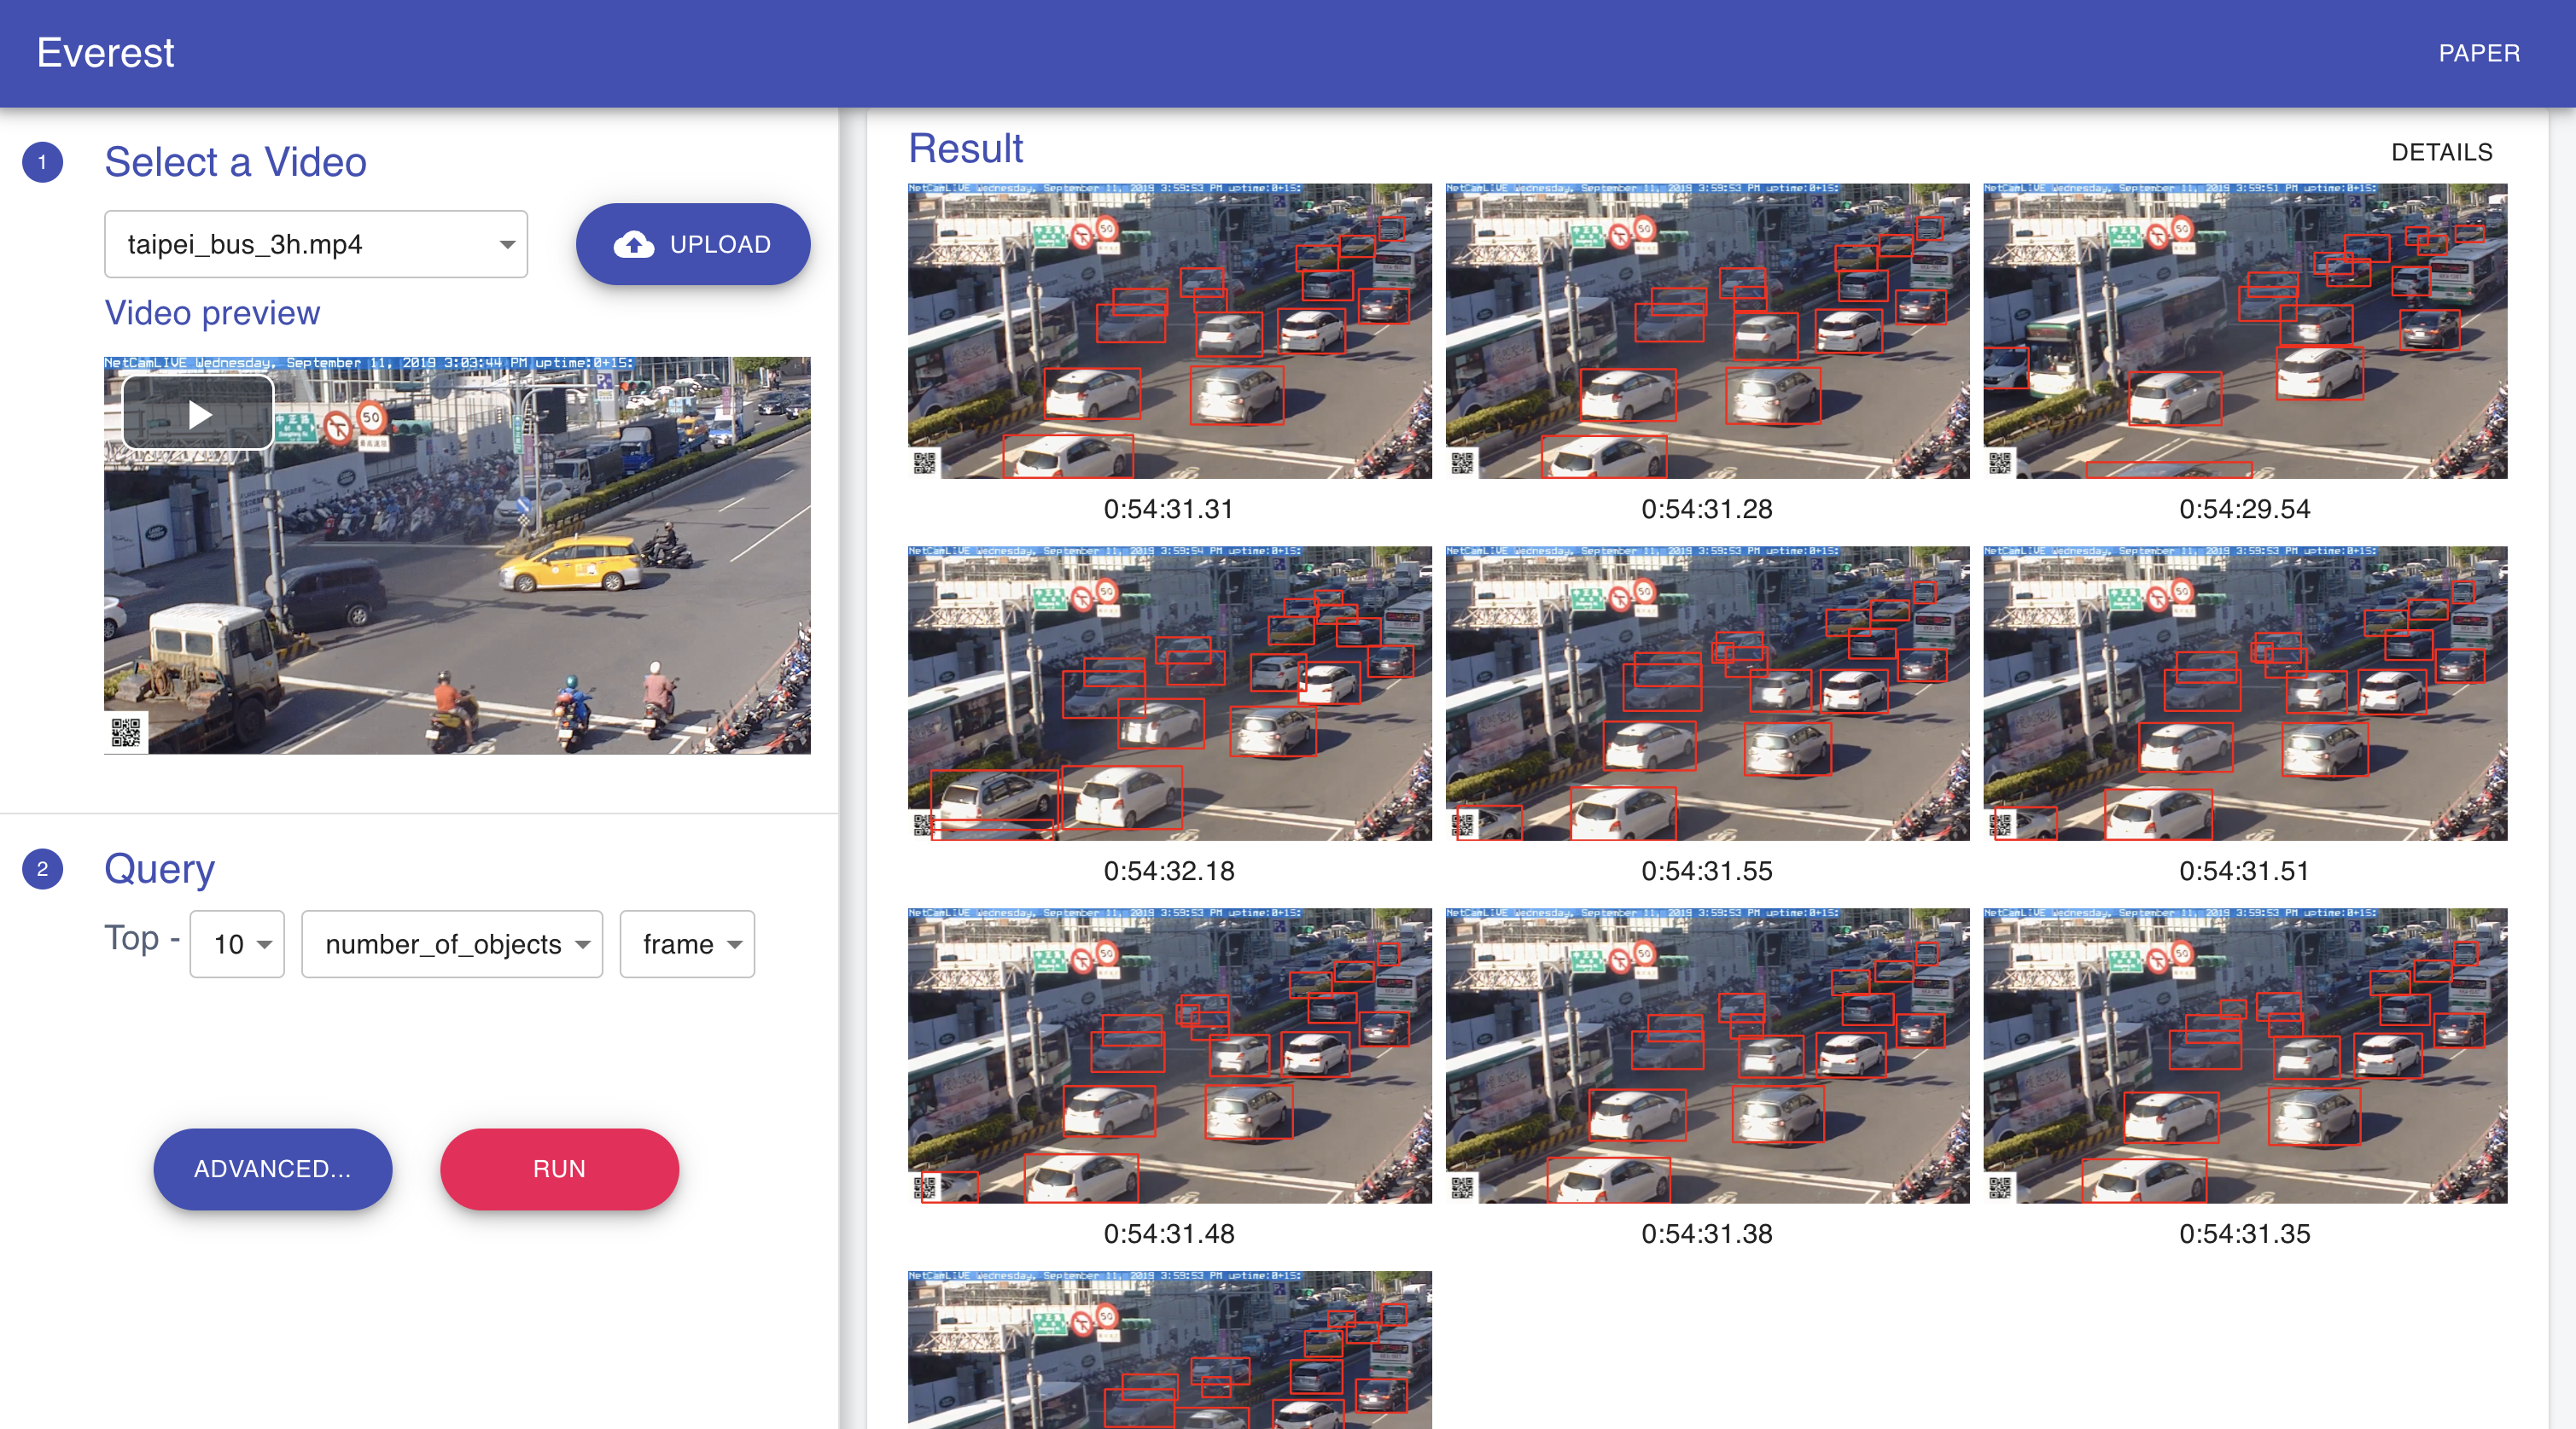Play the video preview
This screenshot has width=2576, height=1429.
coord(199,414)
